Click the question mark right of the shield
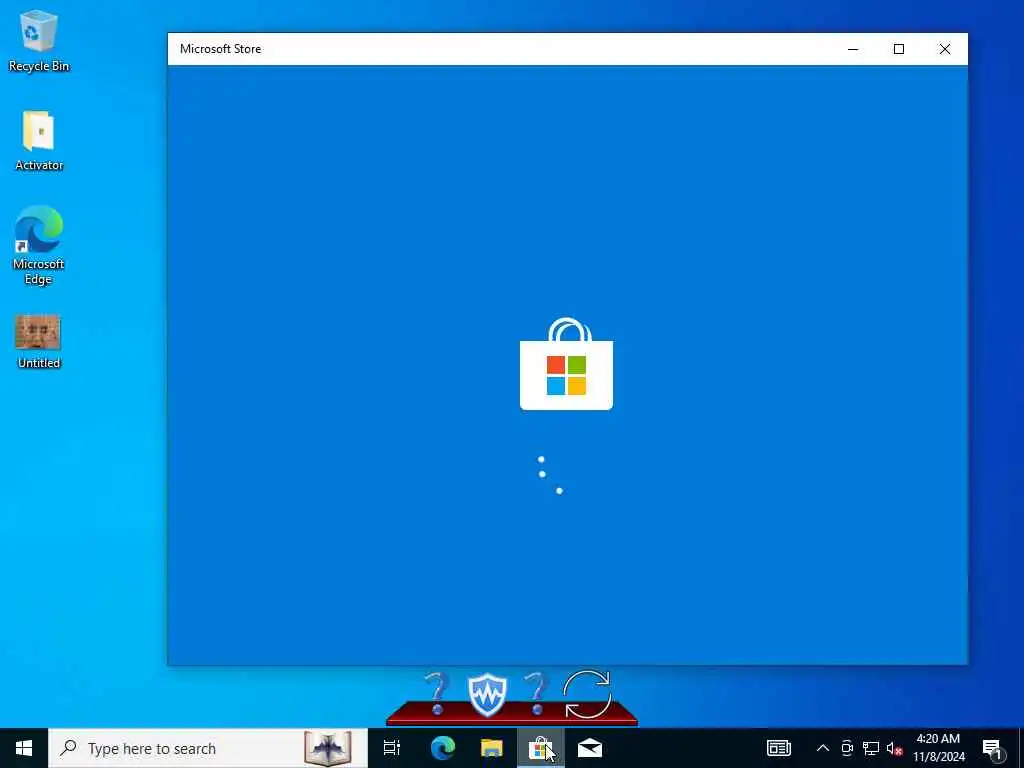This screenshot has width=1024, height=768. tap(536, 694)
